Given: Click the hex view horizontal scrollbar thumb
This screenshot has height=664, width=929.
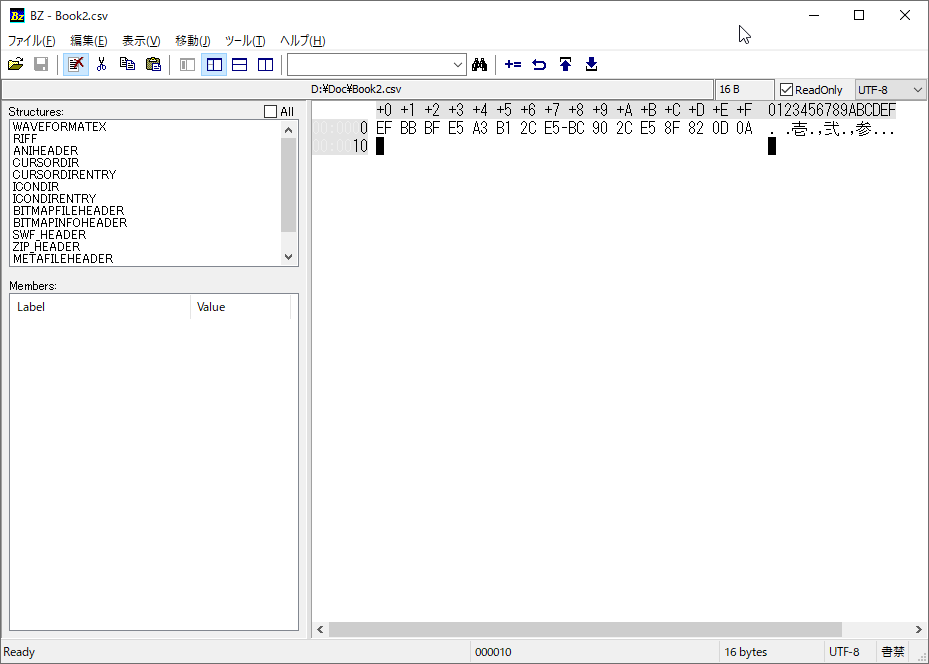Looking at the screenshot, I should click(x=585, y=629).
